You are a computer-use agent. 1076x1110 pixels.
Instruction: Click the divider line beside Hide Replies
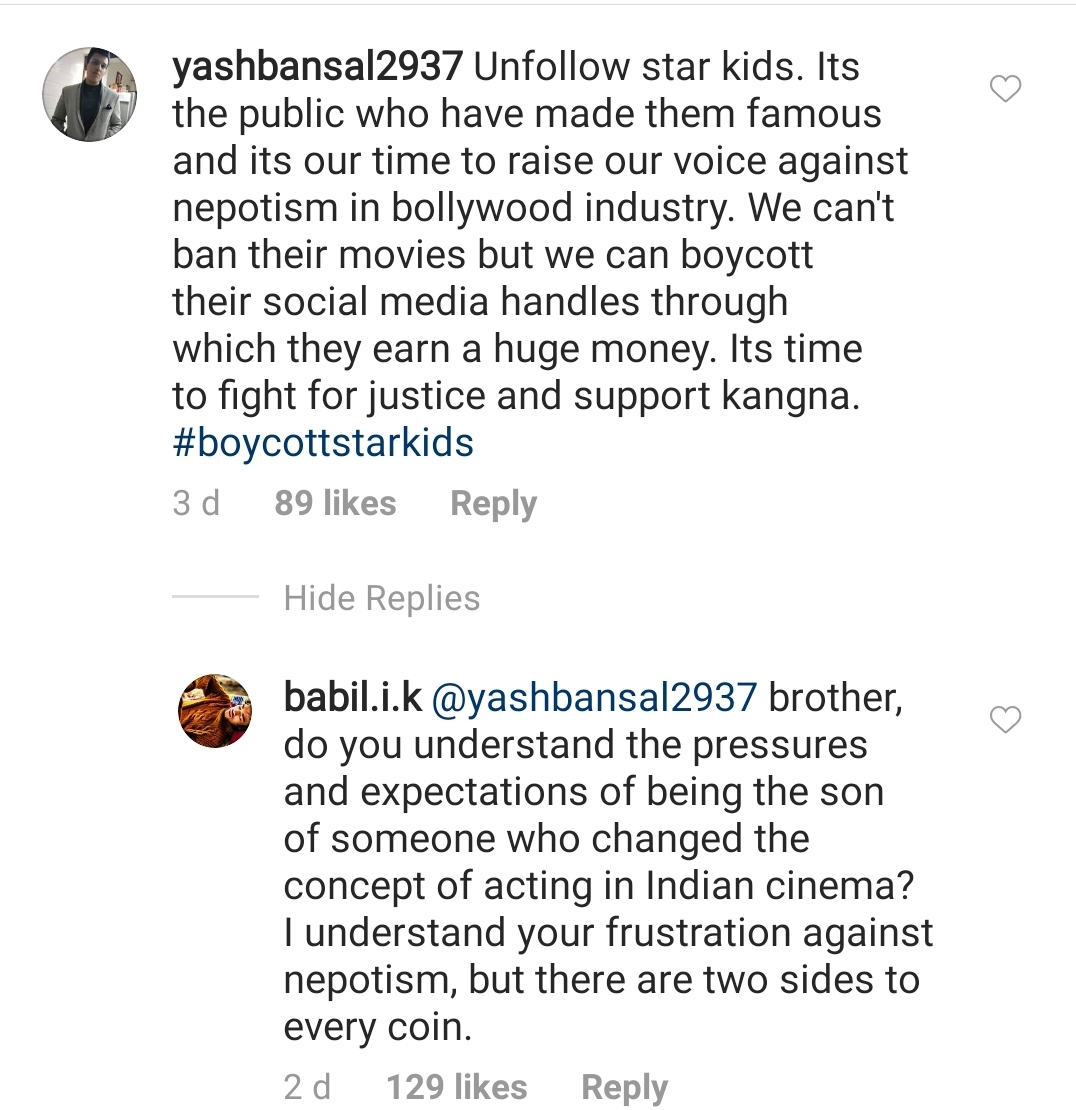point(215,598)
